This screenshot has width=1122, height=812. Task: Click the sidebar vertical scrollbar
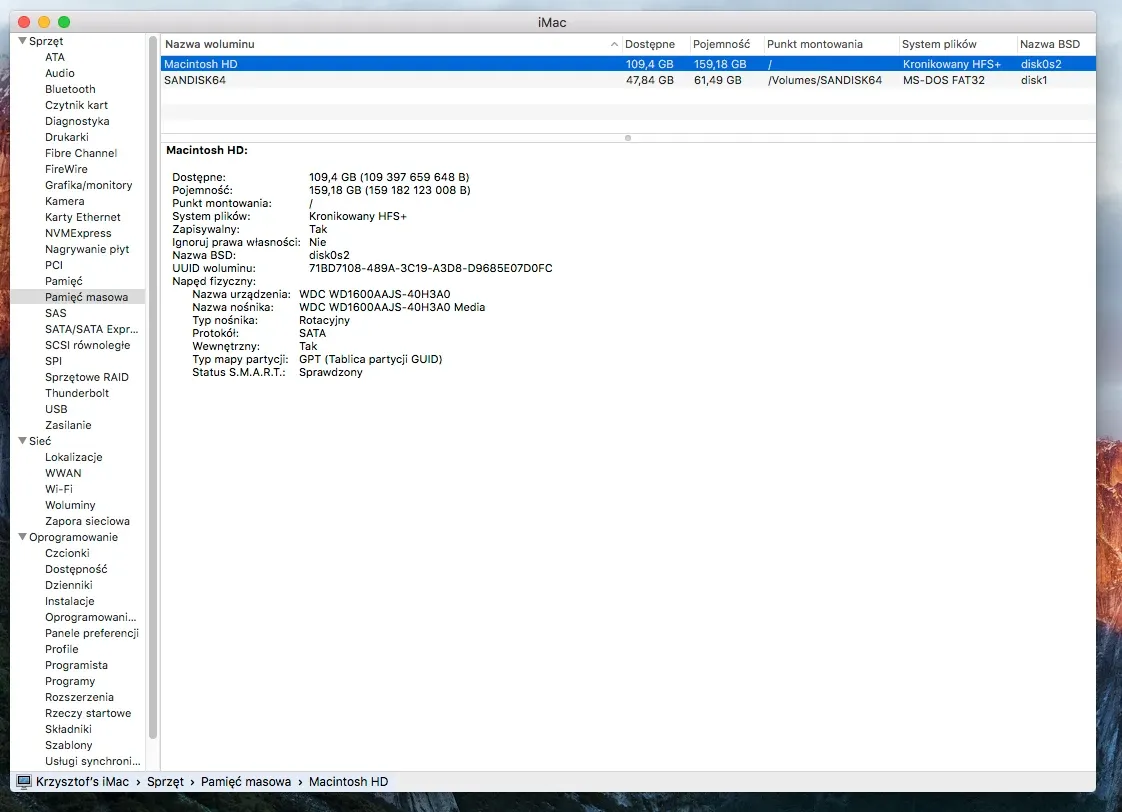point(152,387)
